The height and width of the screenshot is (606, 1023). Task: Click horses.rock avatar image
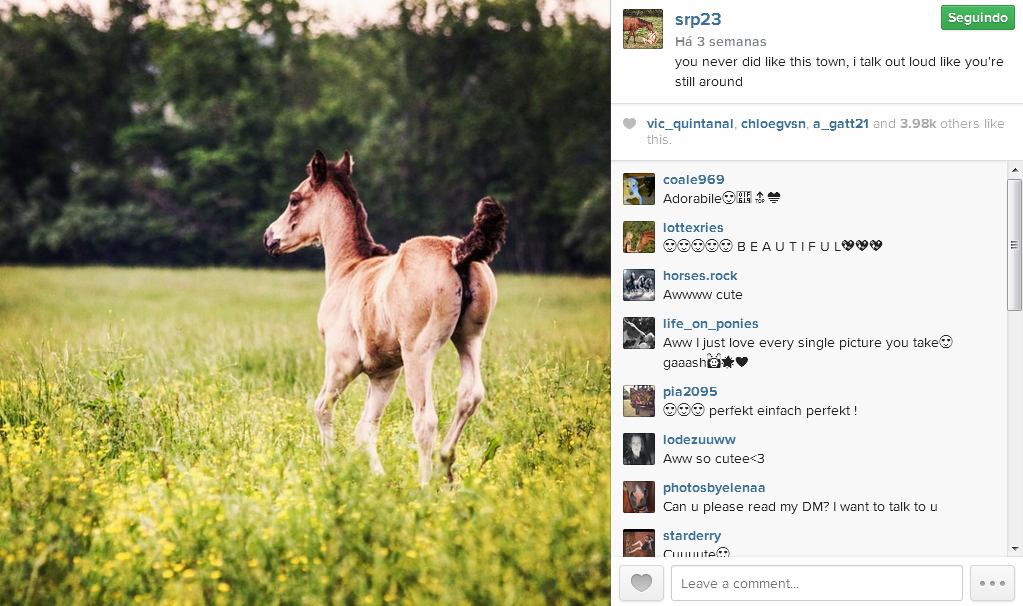(639, 285)
